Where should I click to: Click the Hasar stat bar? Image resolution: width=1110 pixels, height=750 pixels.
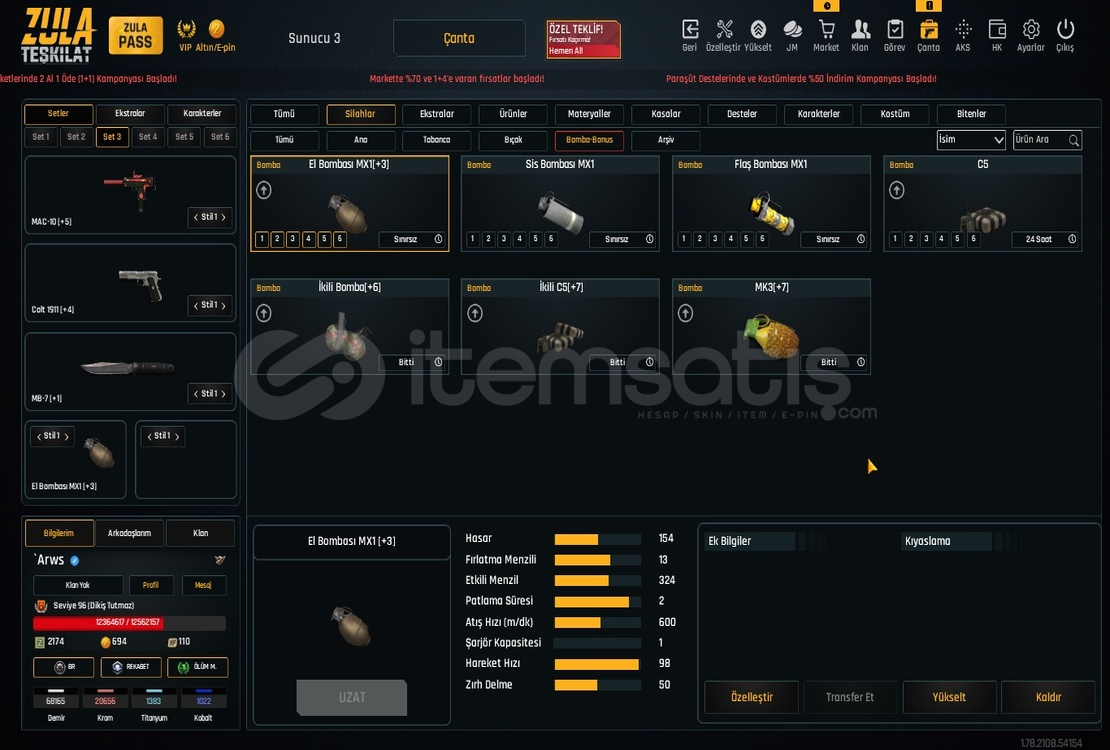(597, 540)
